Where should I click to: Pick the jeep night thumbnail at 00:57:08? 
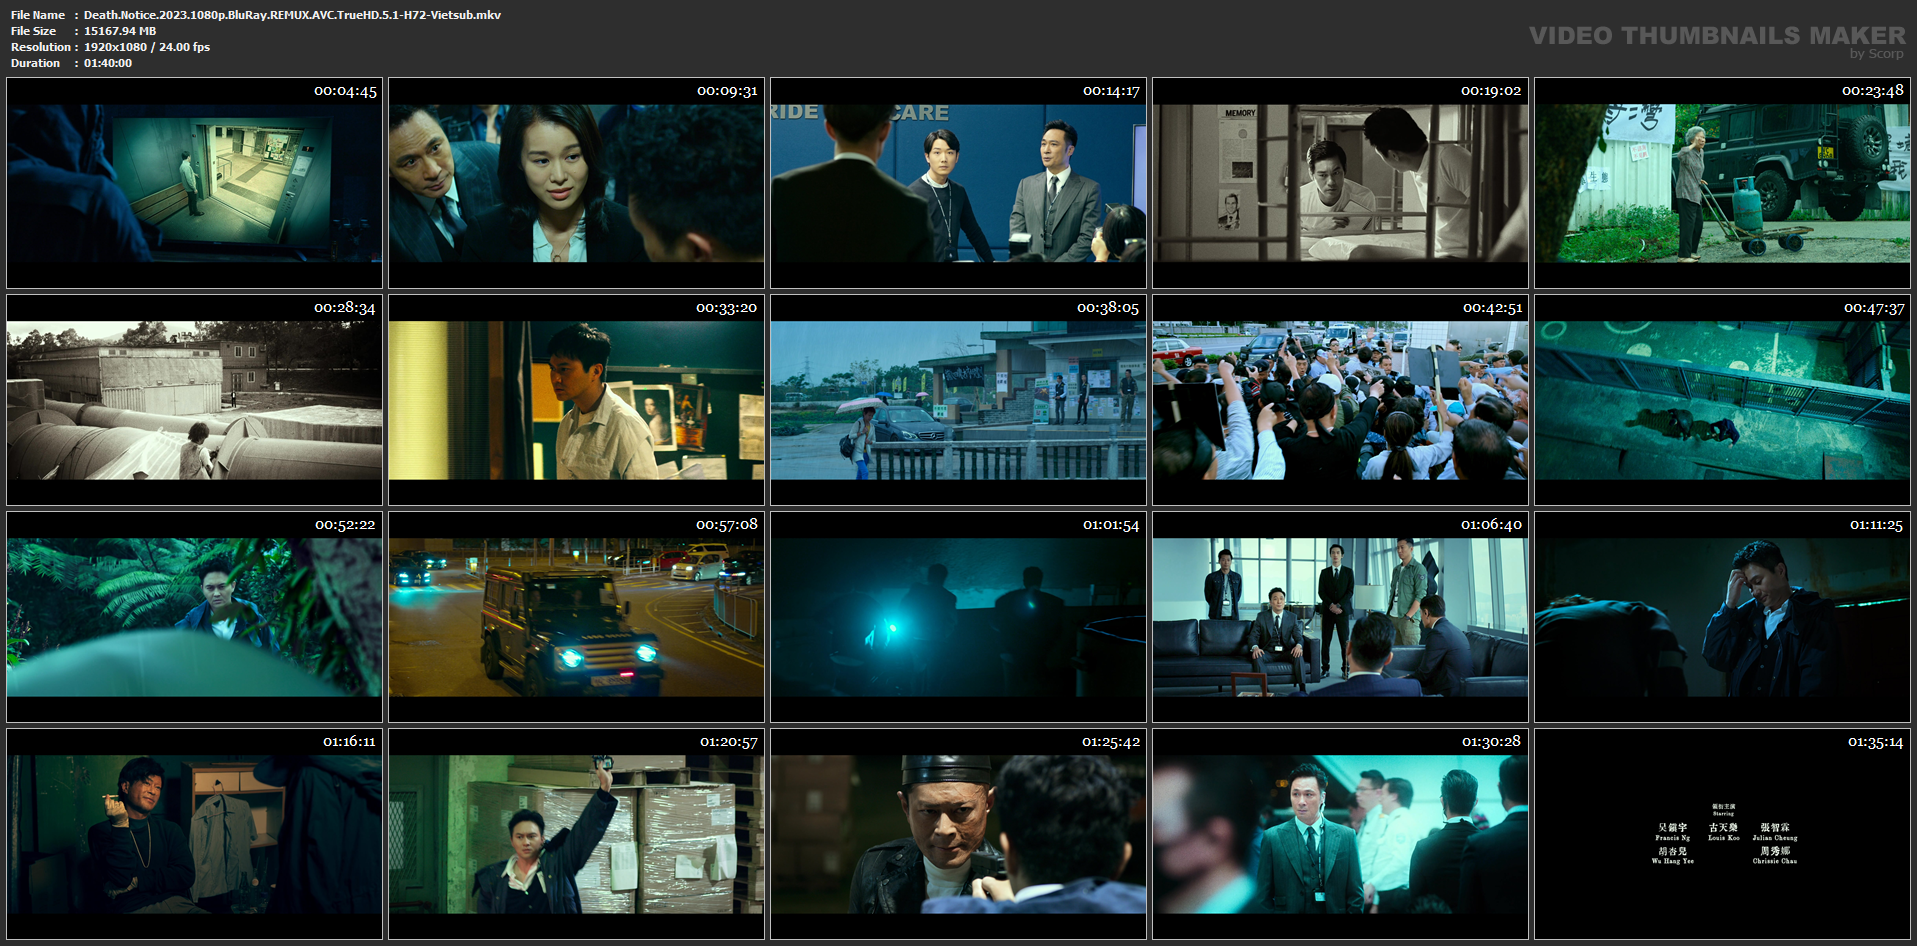576,617
